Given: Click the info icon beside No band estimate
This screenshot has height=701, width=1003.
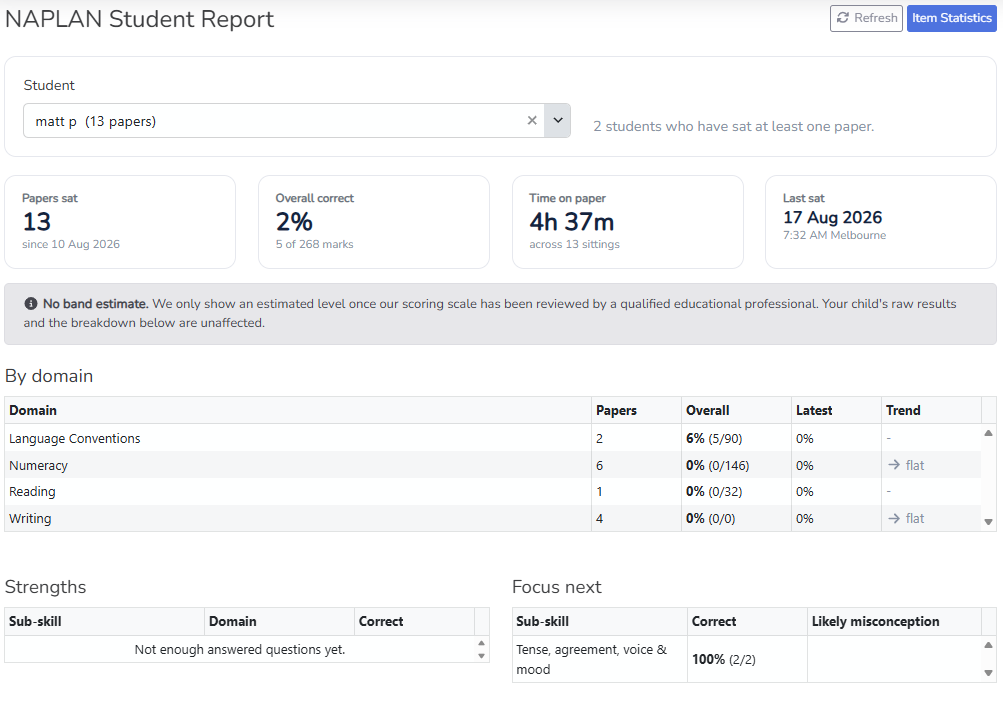Looking at the screenshot, I should coord(31,304).
